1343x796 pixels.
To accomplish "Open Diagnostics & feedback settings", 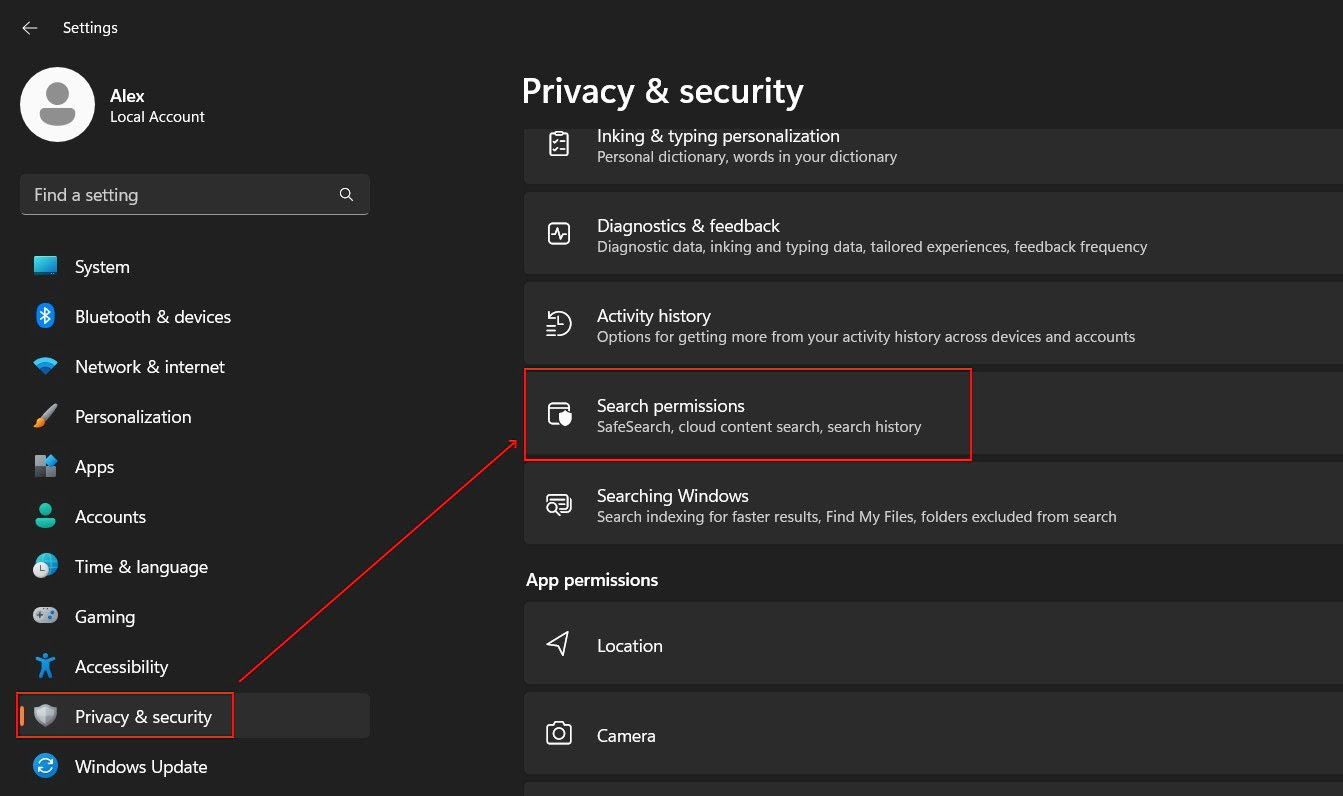I will coord(933,233).
